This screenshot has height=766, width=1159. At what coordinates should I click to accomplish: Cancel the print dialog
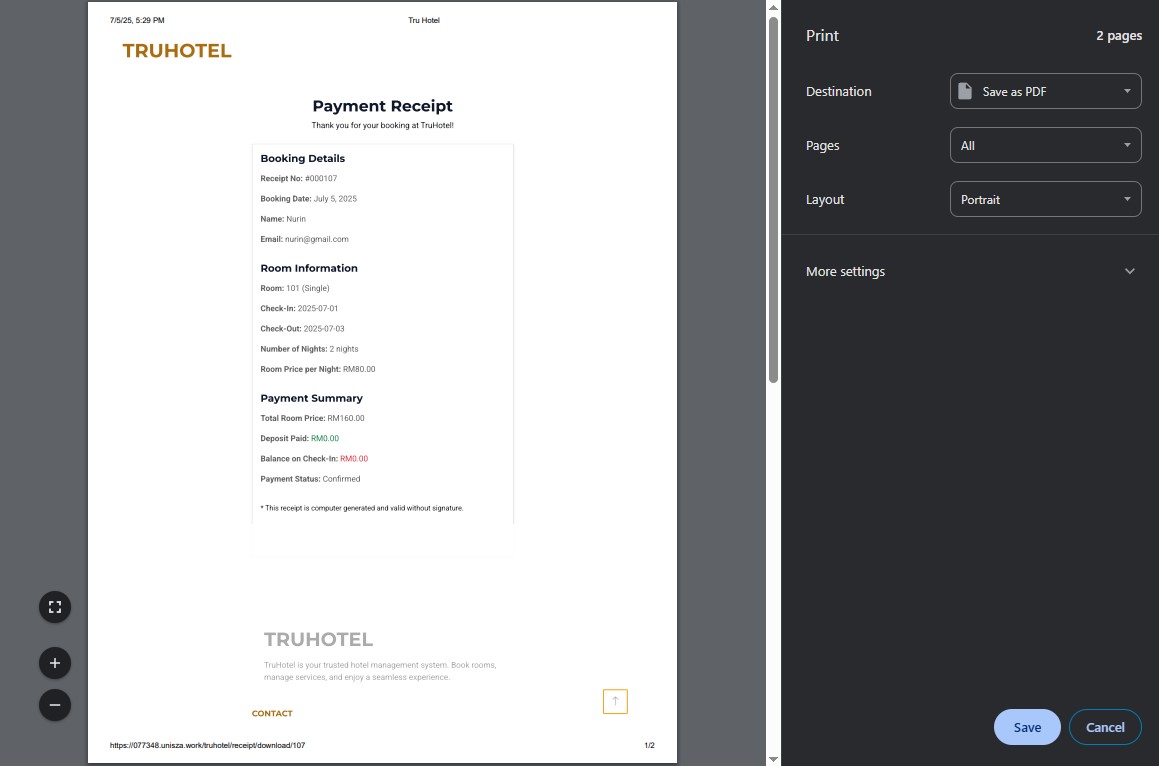coord(1105,728)
